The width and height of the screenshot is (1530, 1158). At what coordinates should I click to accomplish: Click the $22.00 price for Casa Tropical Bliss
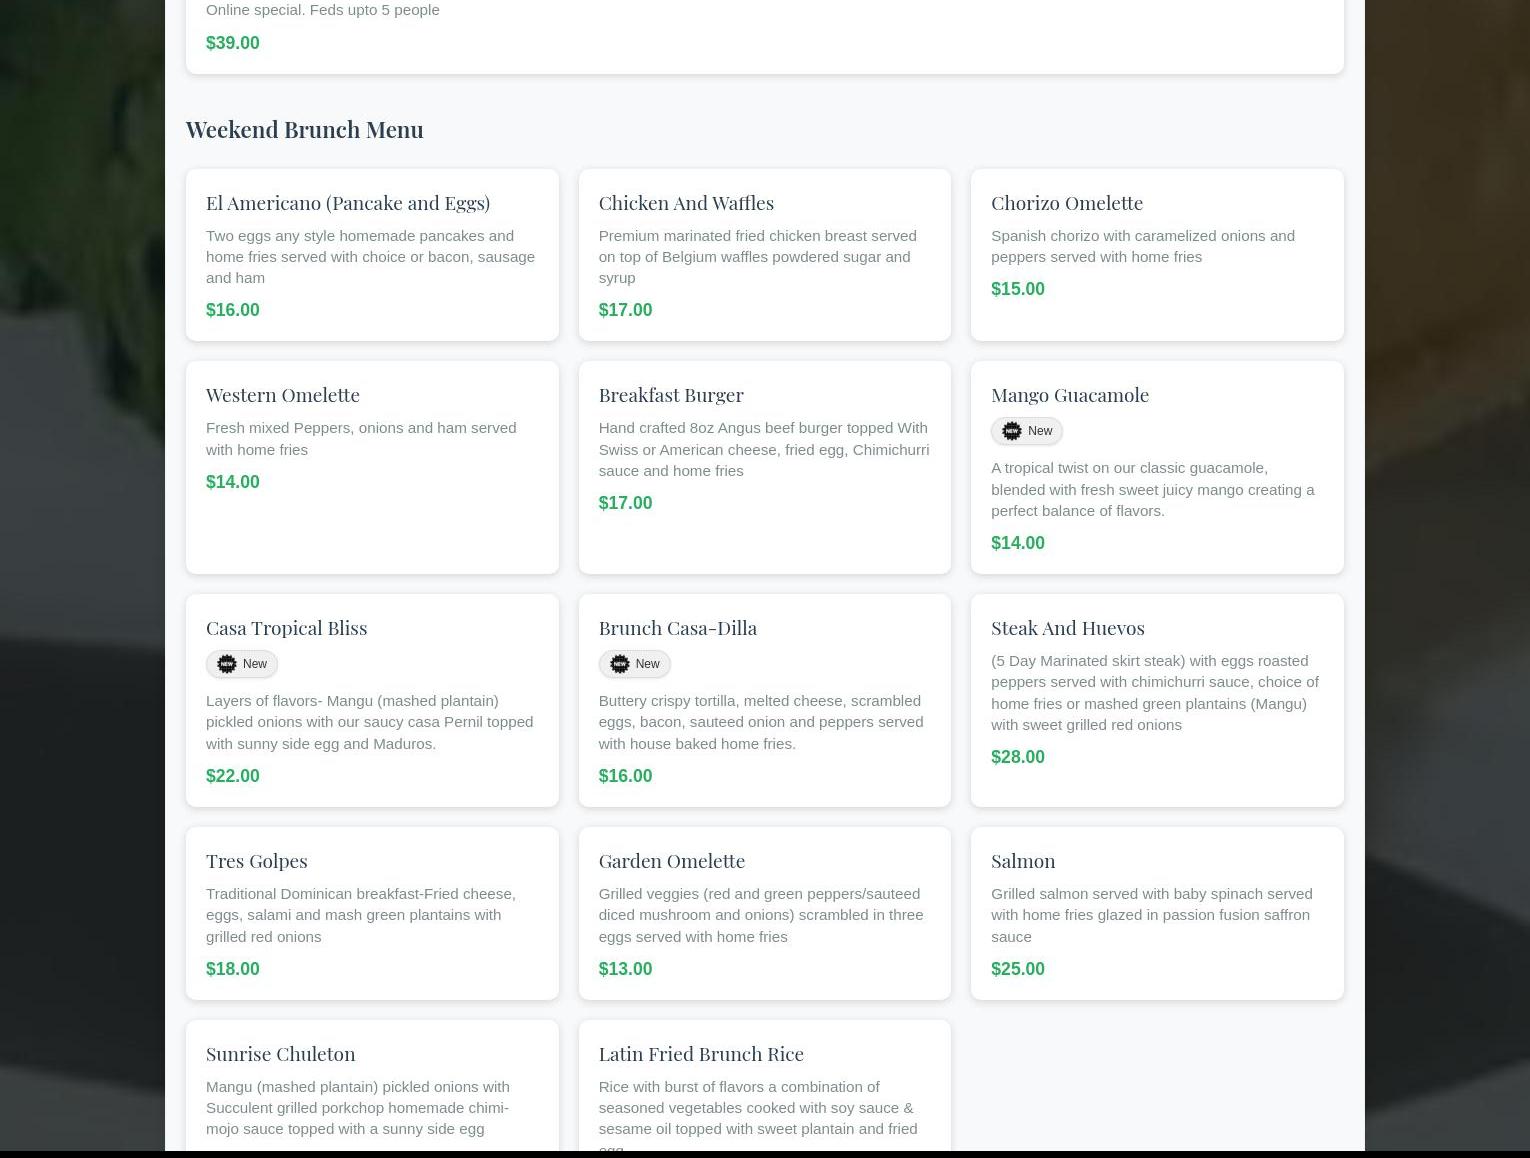click(232, 776)
